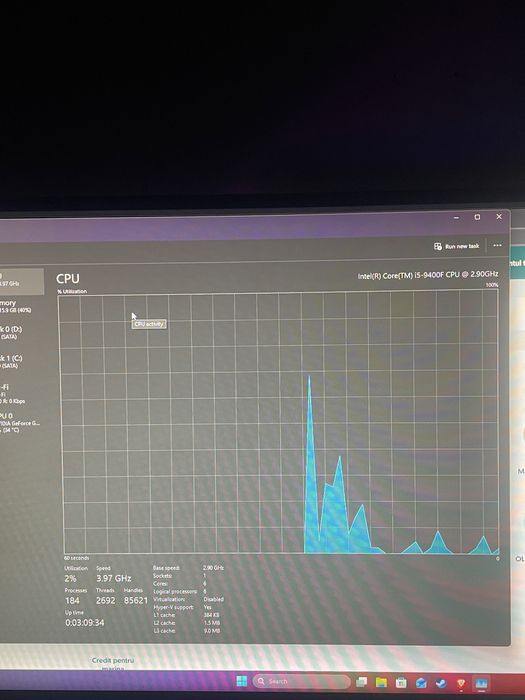
Task: Open Microsoft Store from the taskbar
Action: [401, 683]
